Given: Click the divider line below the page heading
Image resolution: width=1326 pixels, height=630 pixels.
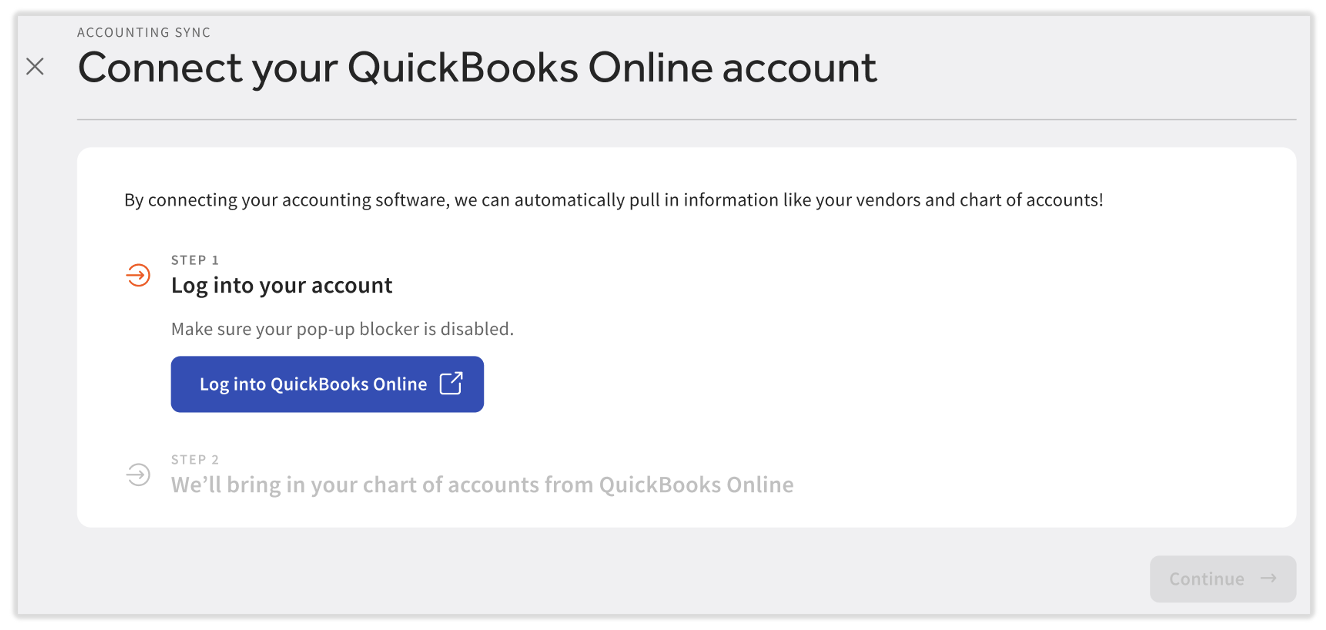Looking at the screenshot, I should 686,120.
